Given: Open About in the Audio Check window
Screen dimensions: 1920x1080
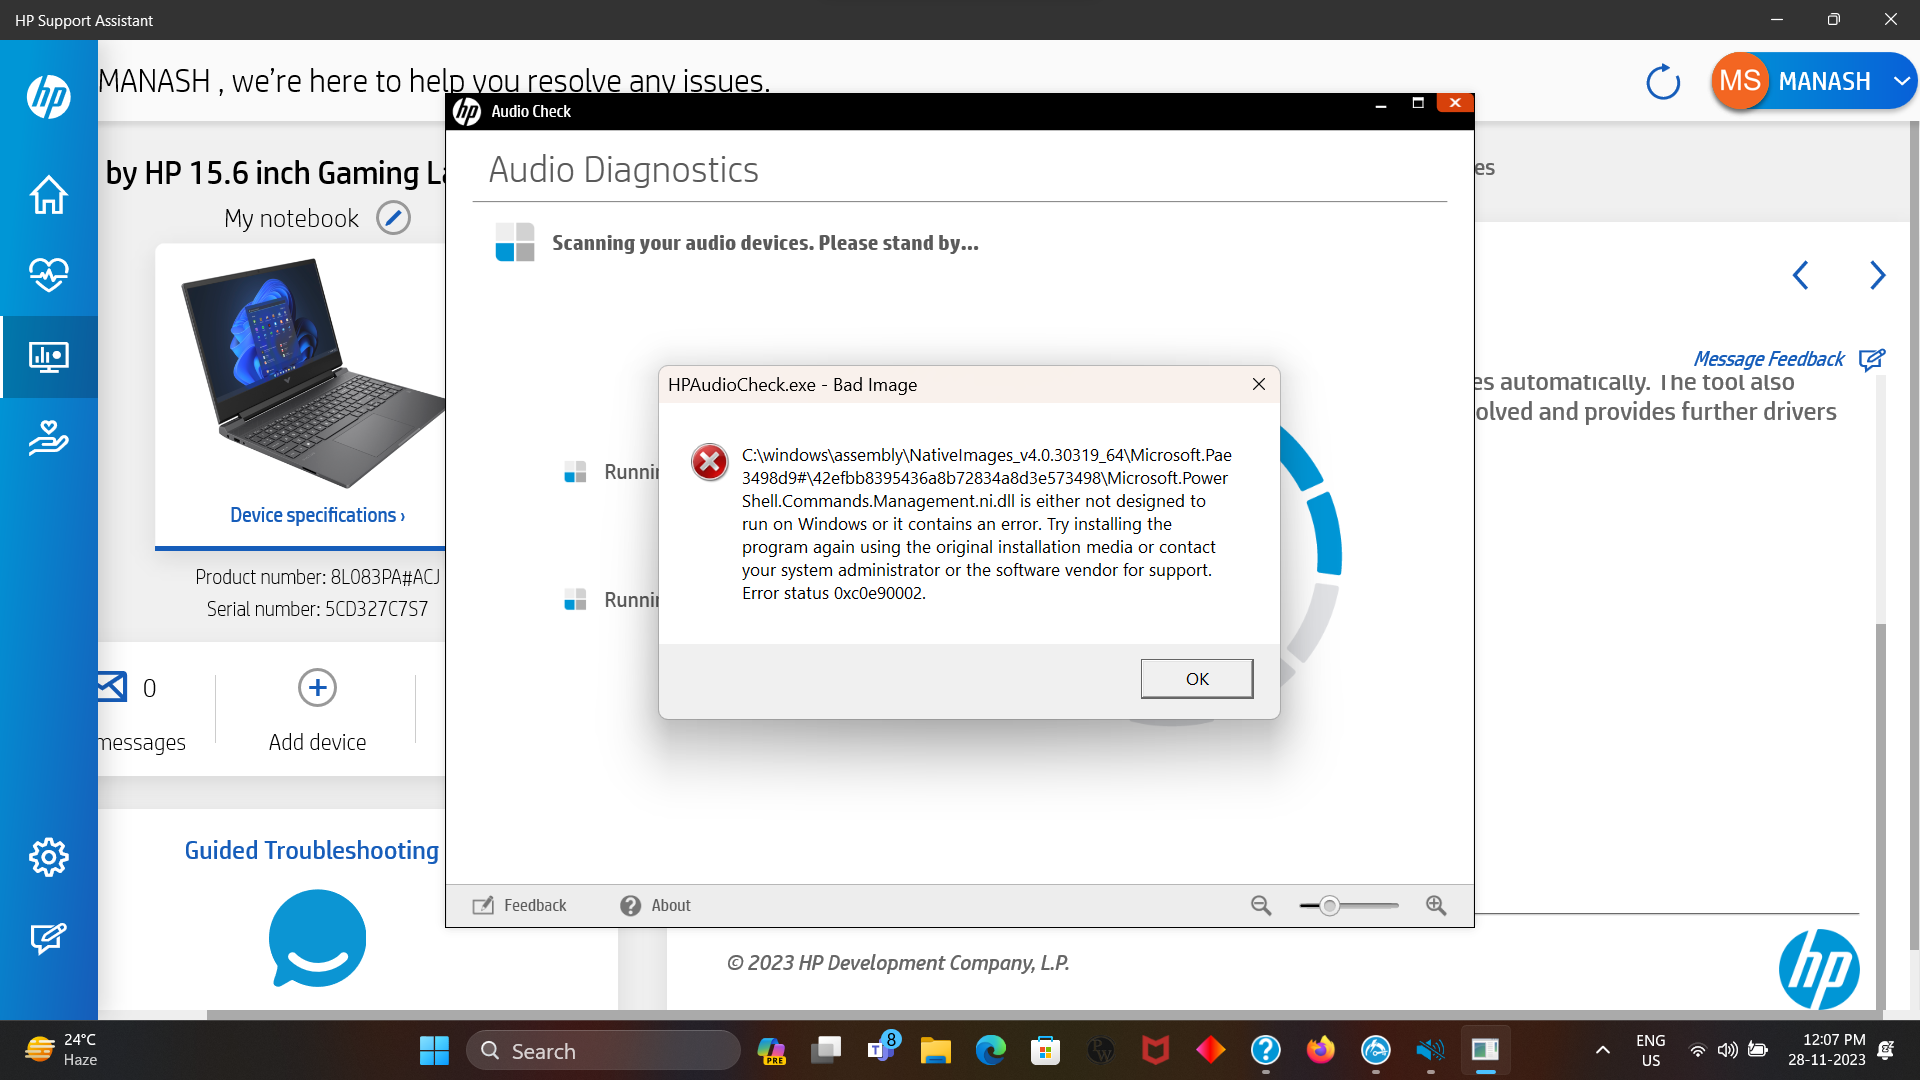Looking at the screenshot, I should [654, 905].
